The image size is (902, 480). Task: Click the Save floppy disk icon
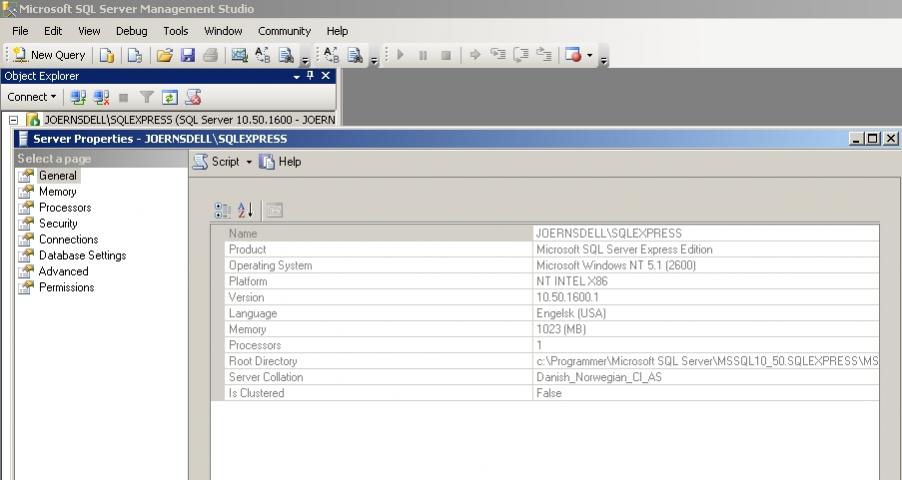(x=188, y=55)
